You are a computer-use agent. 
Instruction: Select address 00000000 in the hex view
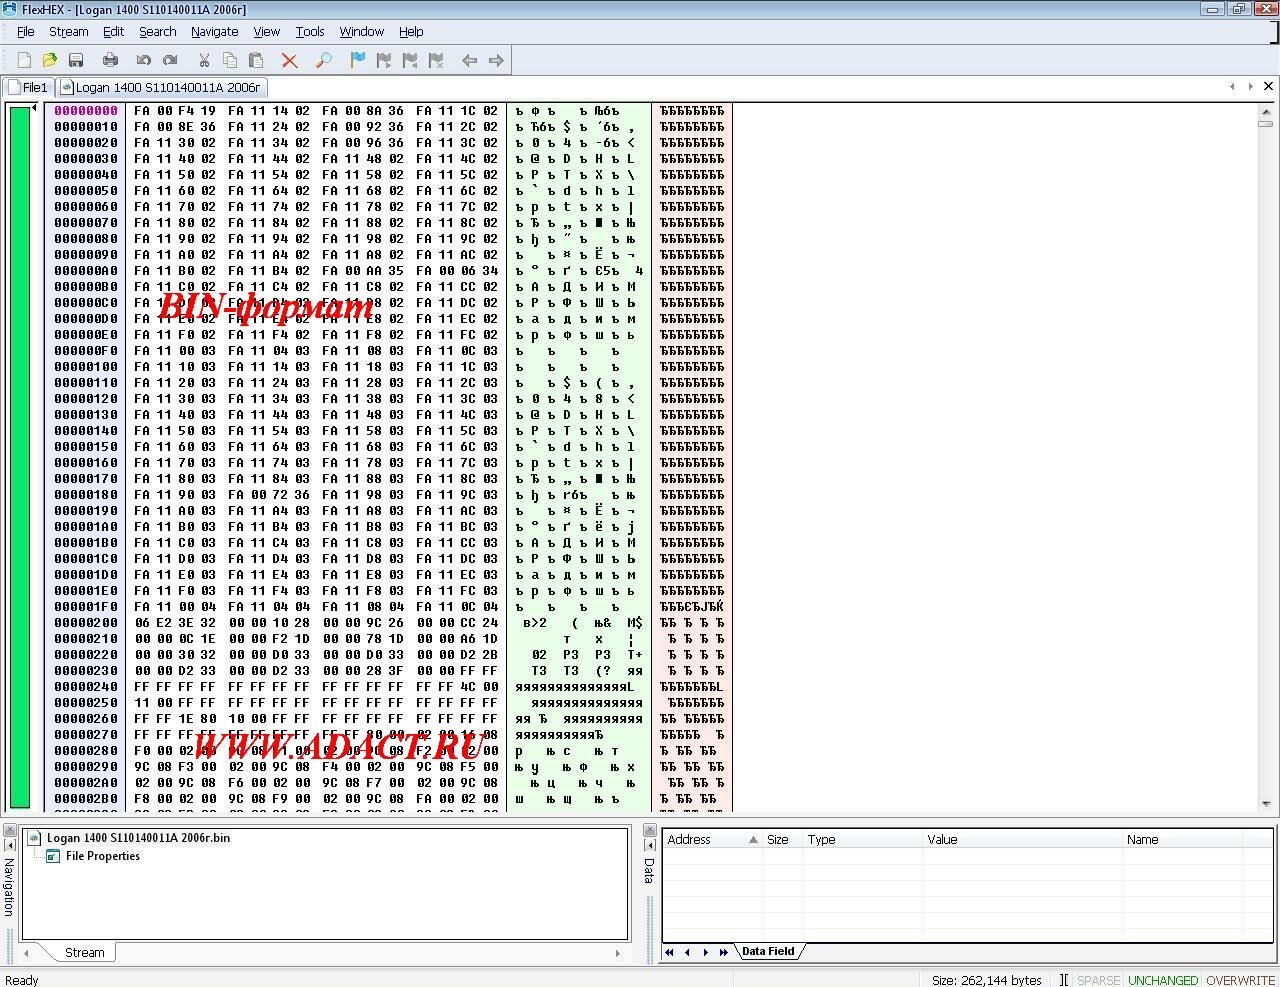tap(86, 110)
